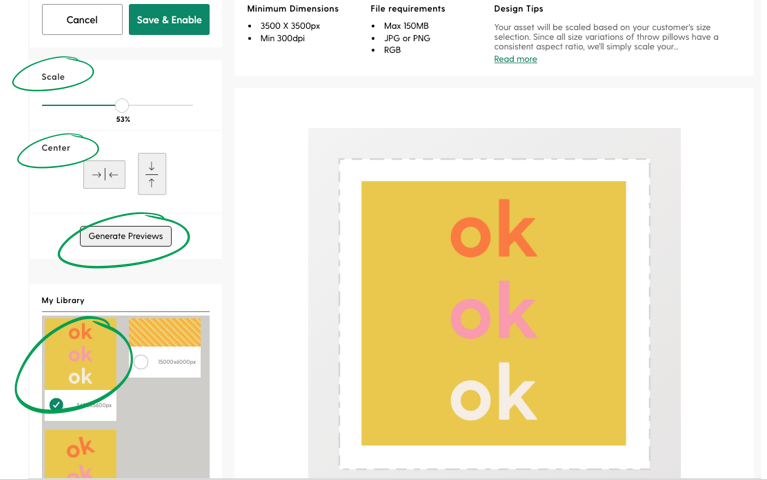Click Save & Enable button

point(169,20)
